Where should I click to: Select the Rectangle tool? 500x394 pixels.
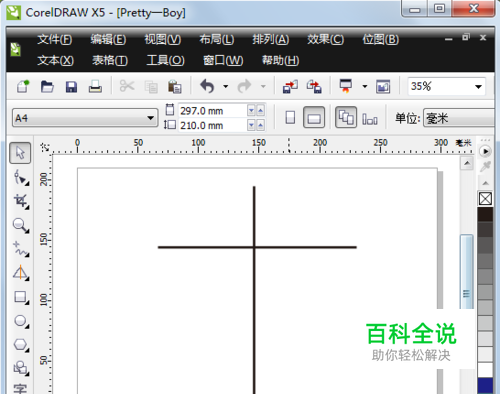coord(21,297)
